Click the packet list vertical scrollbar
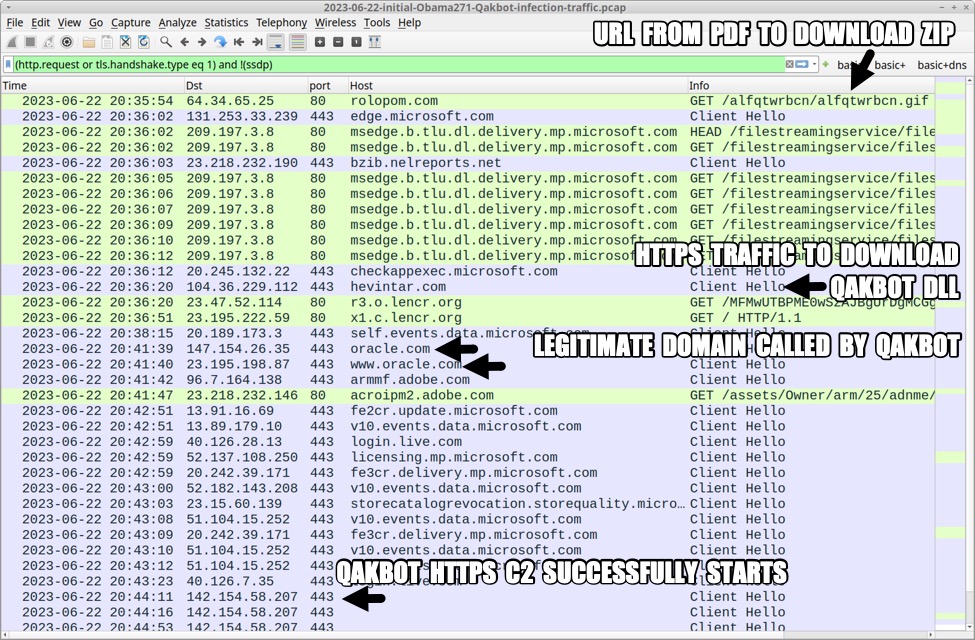The height and width of the screenshot is (640, 975). [969, 355]
